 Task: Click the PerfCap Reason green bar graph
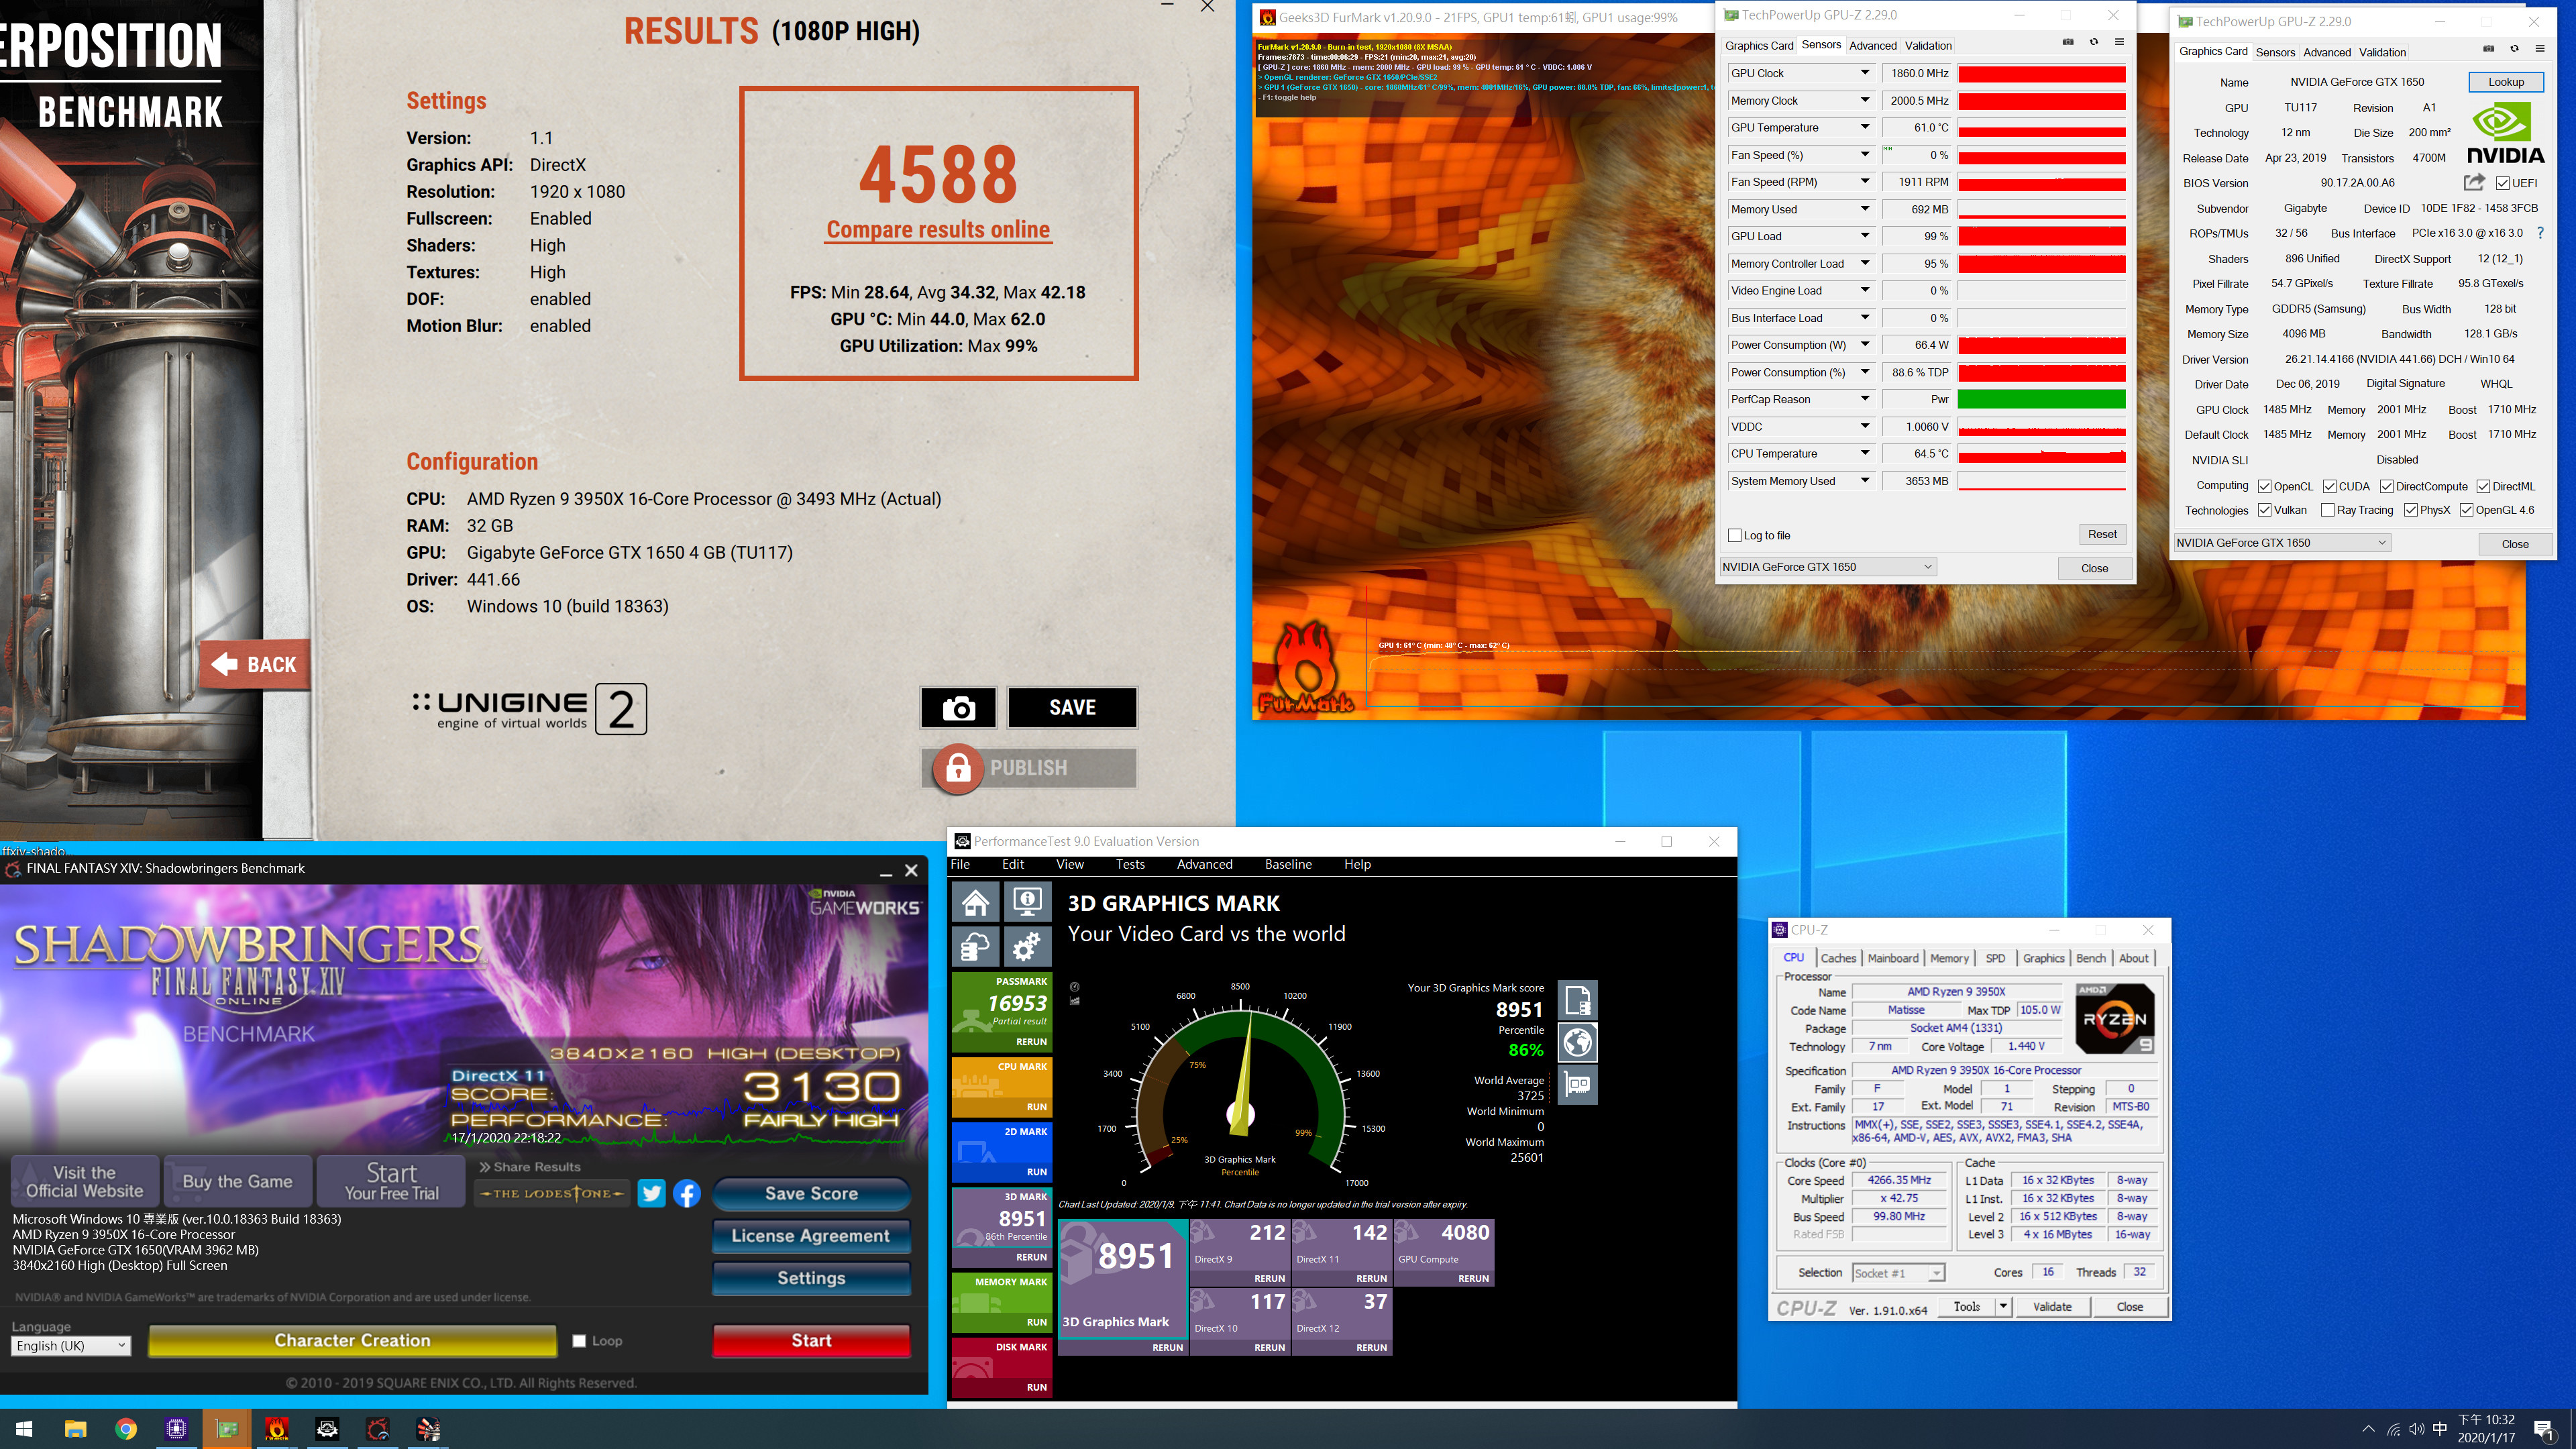pos(2041,400)
